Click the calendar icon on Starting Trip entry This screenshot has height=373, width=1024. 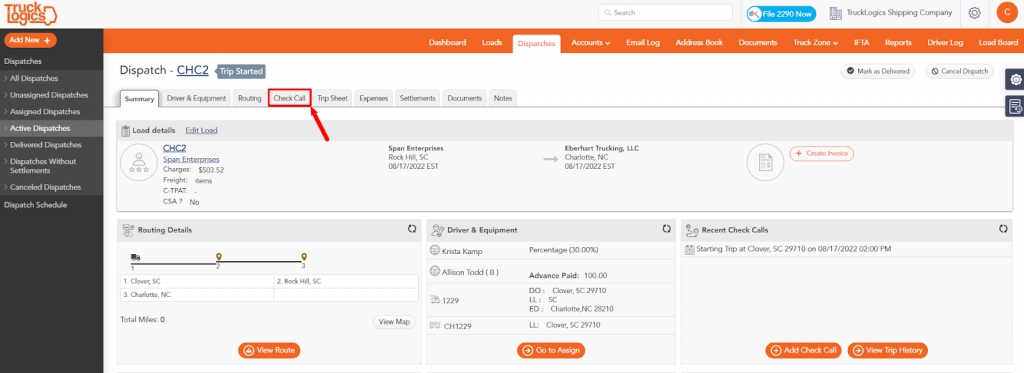coord(691,249)
